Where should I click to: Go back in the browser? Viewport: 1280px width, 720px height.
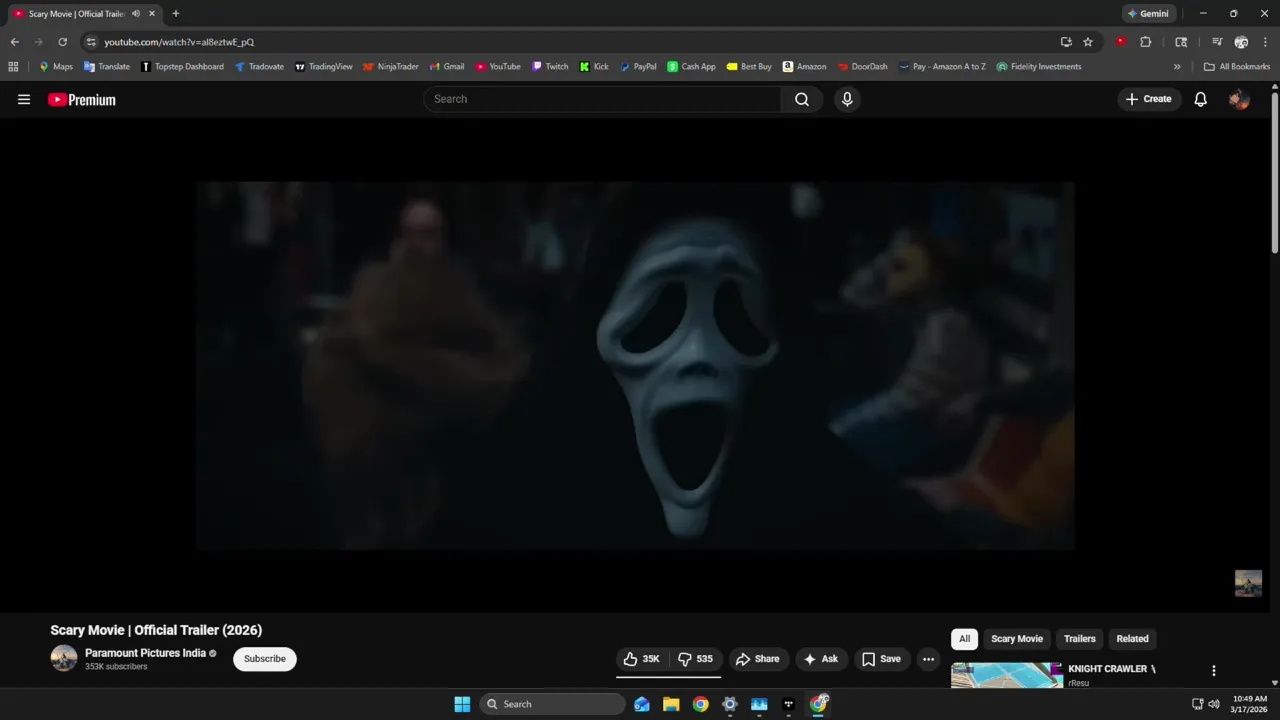(x=14, y=42)
